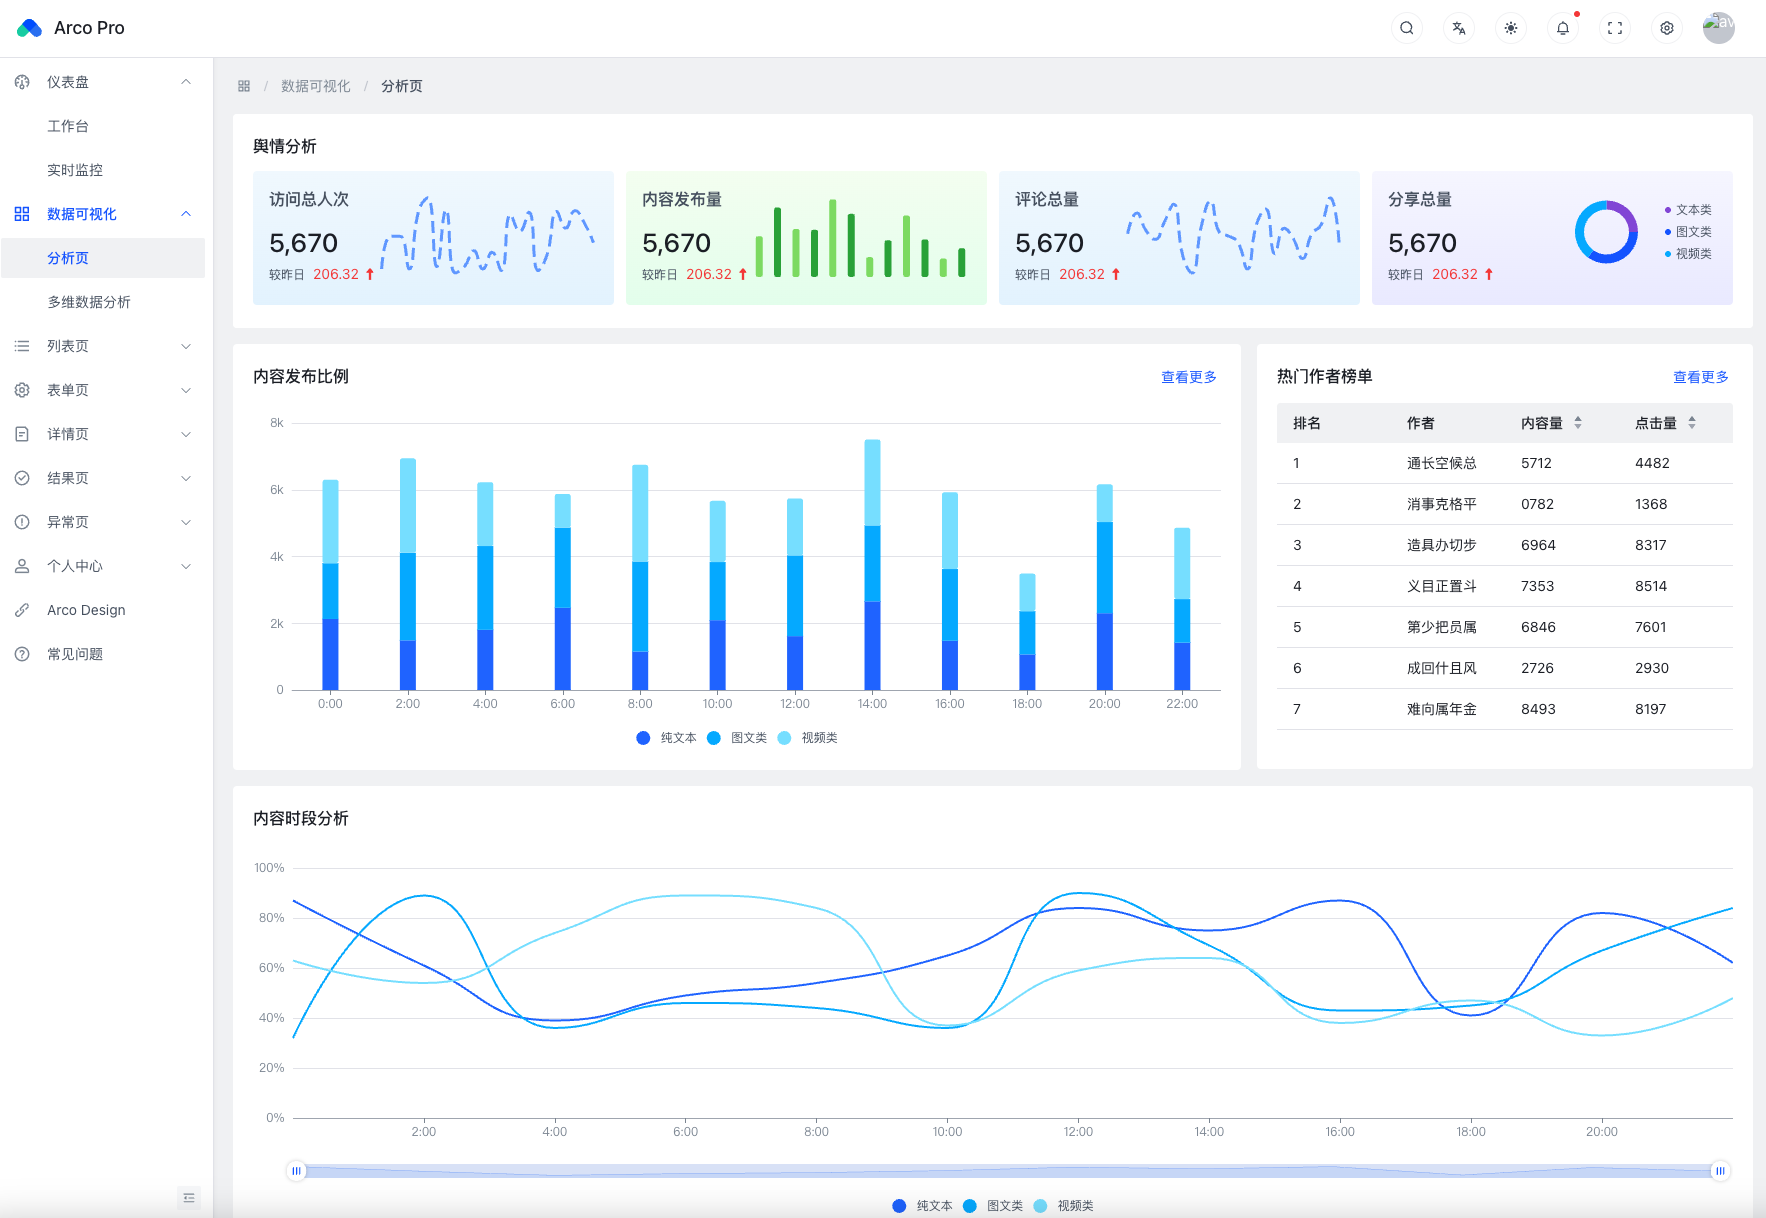The width and height of the screenshot is (1766, 1218).
Task: Toggle 纯文本 legend in bar chart
Action: point(666,738)
